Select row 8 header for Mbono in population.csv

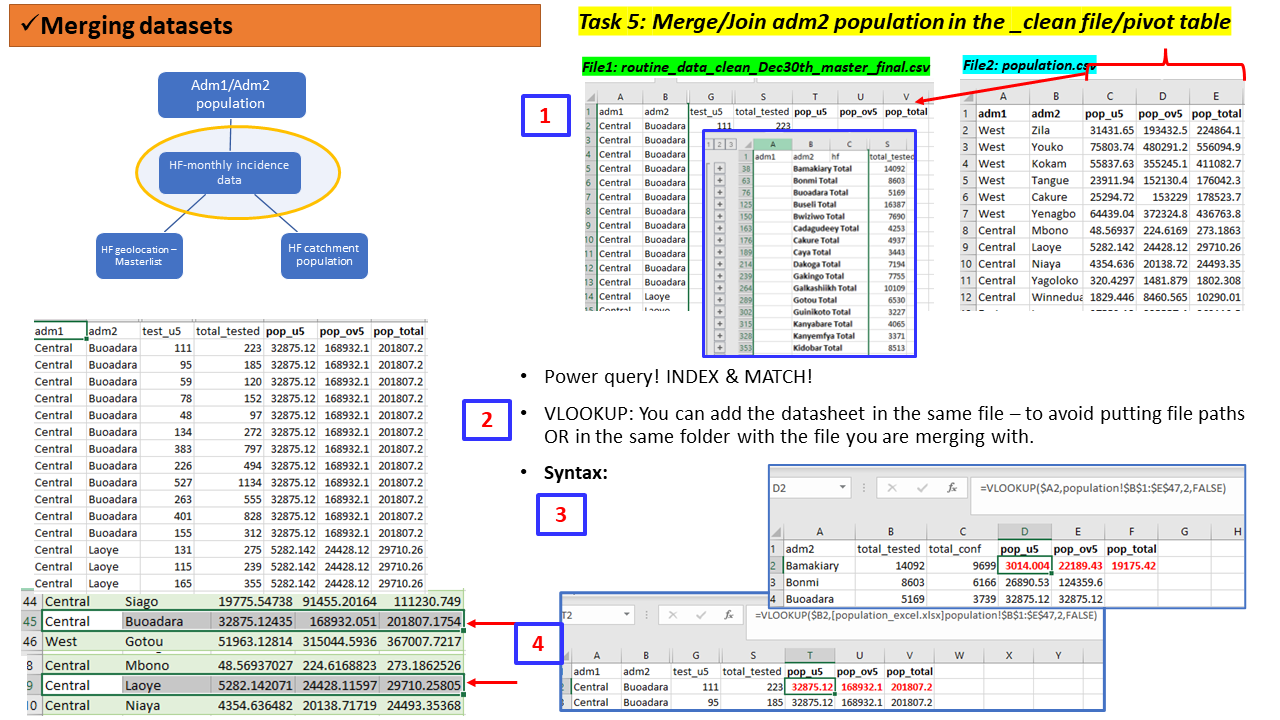click(965, 230)
